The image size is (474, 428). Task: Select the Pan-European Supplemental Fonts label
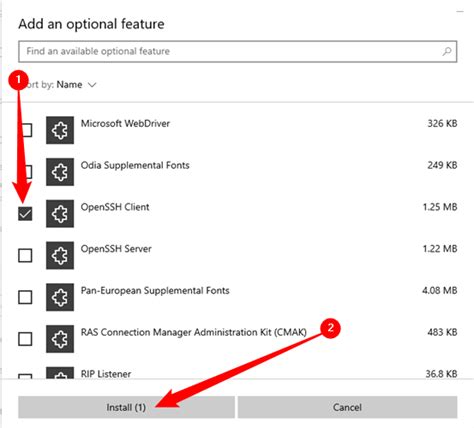[155, 290]
